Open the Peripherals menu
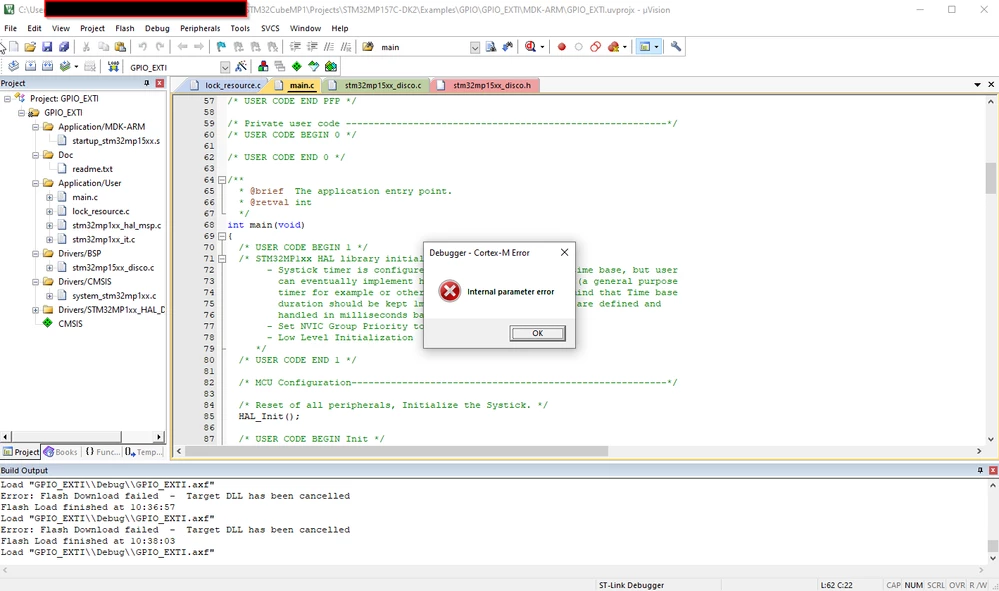The height and width of the screenshot is (591, 999). [200, 28]
